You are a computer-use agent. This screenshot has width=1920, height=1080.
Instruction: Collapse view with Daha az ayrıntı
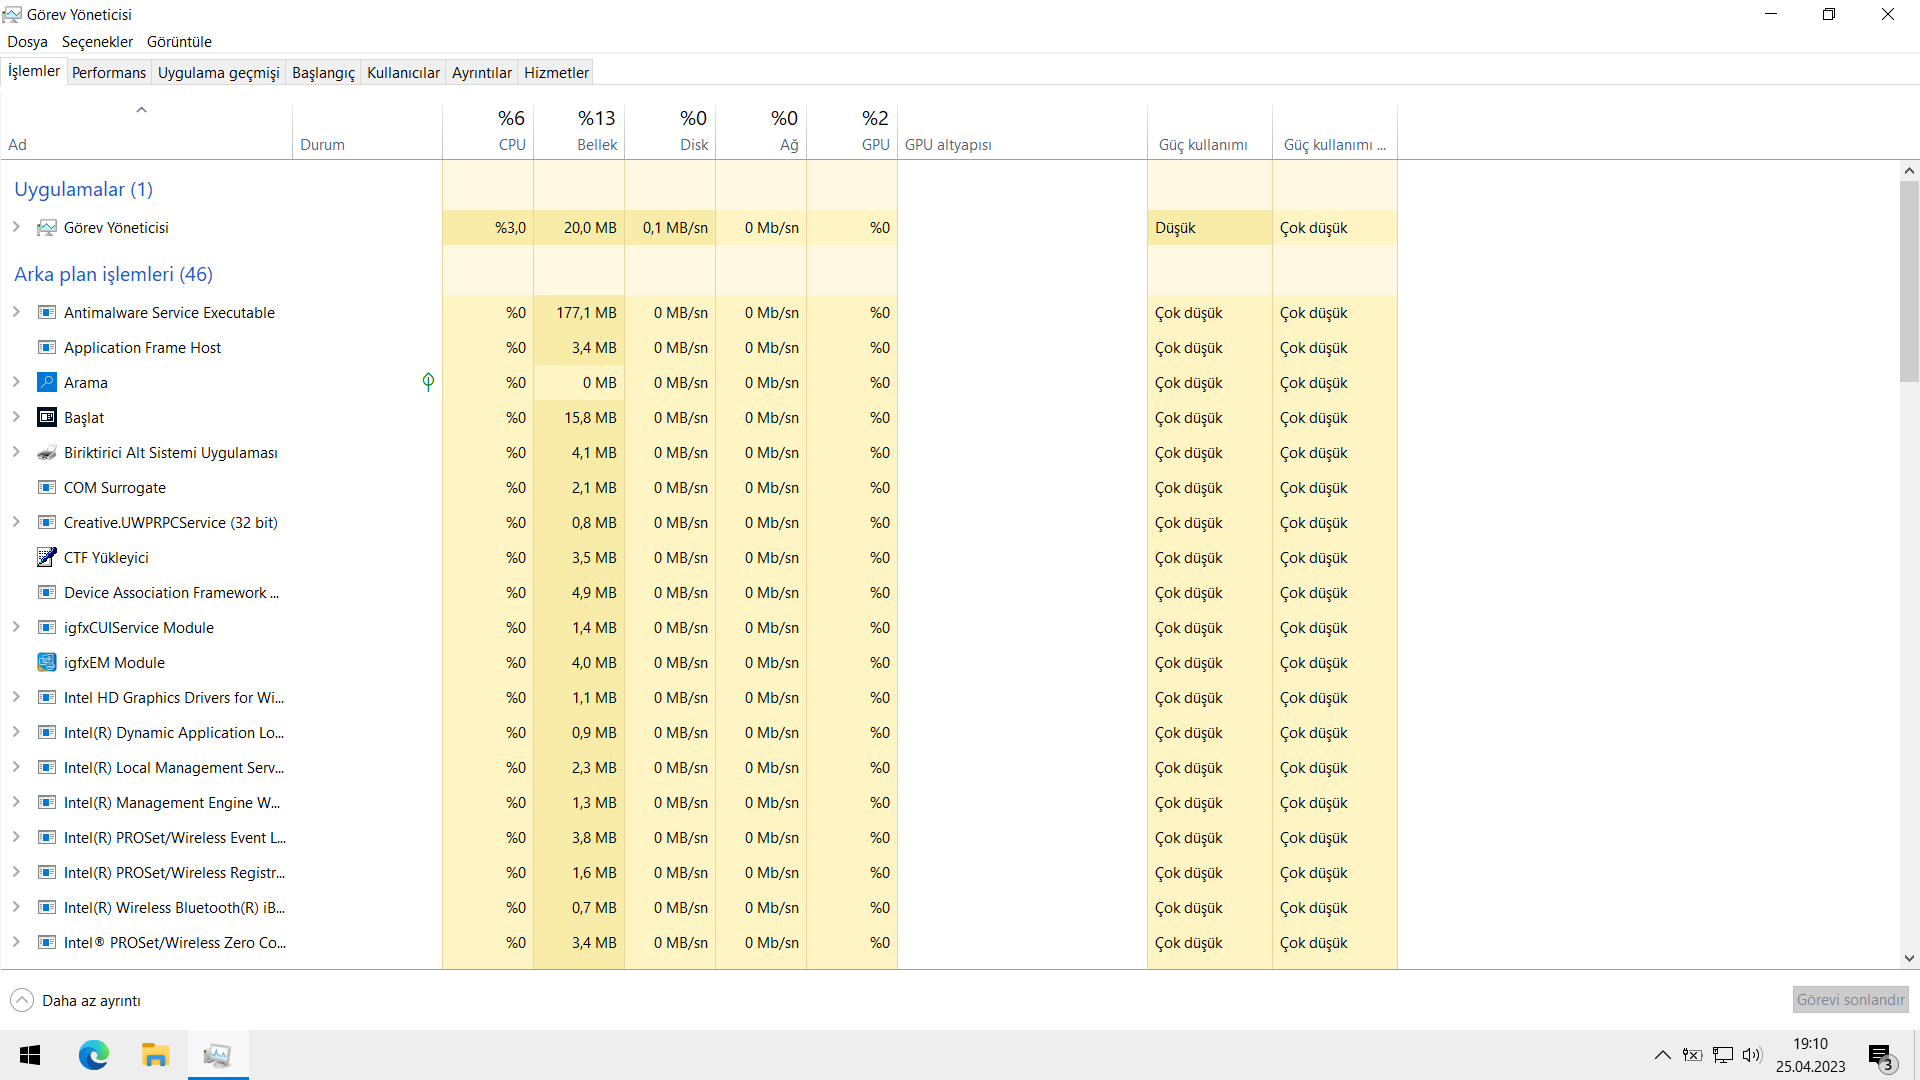coord(76,1000)
